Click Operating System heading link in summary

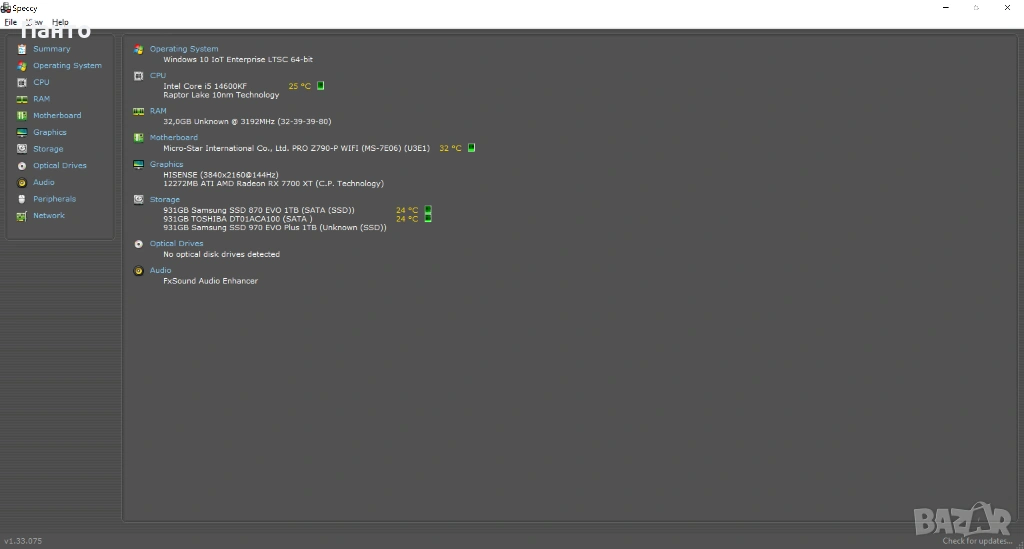point(184,49)
